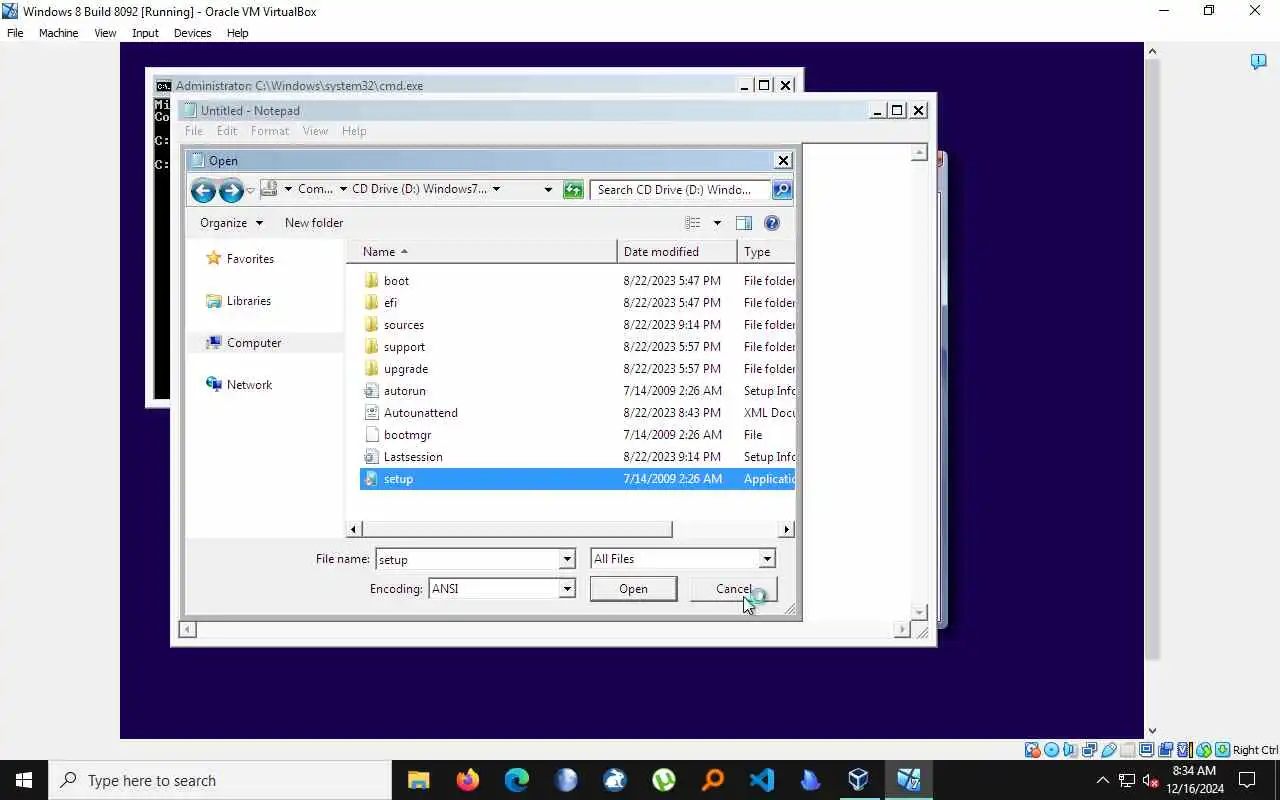This screenshot has width=1280, height=800.
Task: Select the boot folder
Action: click(577, 281)
